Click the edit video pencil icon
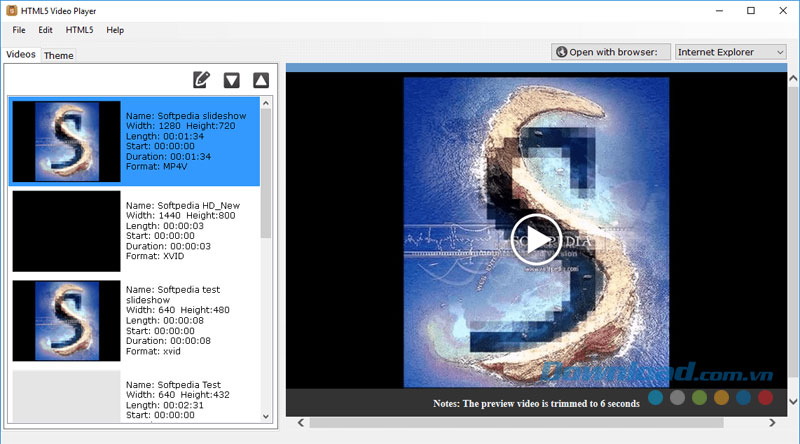This screenshot has height=444, width=800. pyautogui.click(x=202, y=80)
